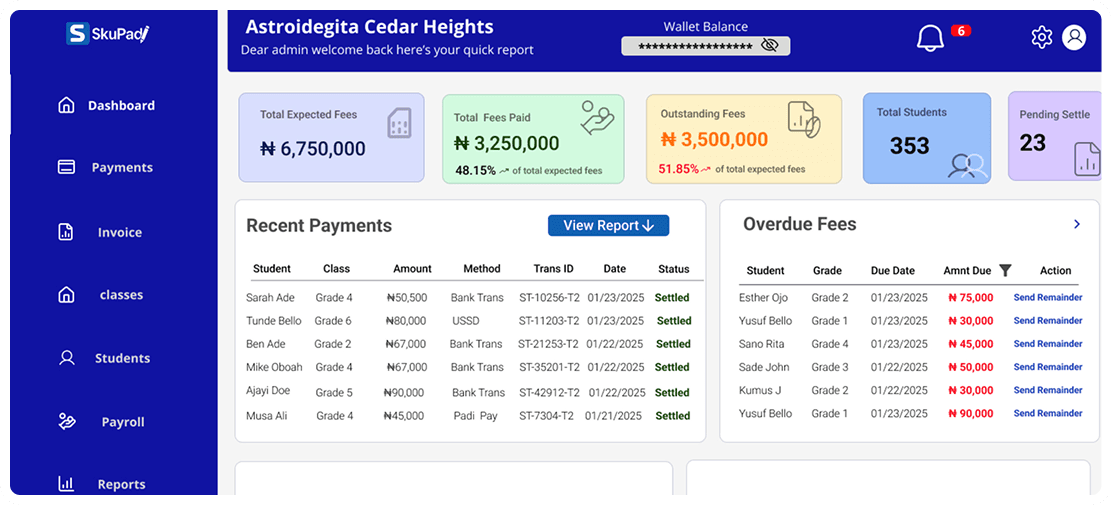Image resolution: width=1112 pixels, height=505 pixels.
Task: Click transaction ID ST-10256-T2
Action: pyautogui.click(x=549, y=298)
